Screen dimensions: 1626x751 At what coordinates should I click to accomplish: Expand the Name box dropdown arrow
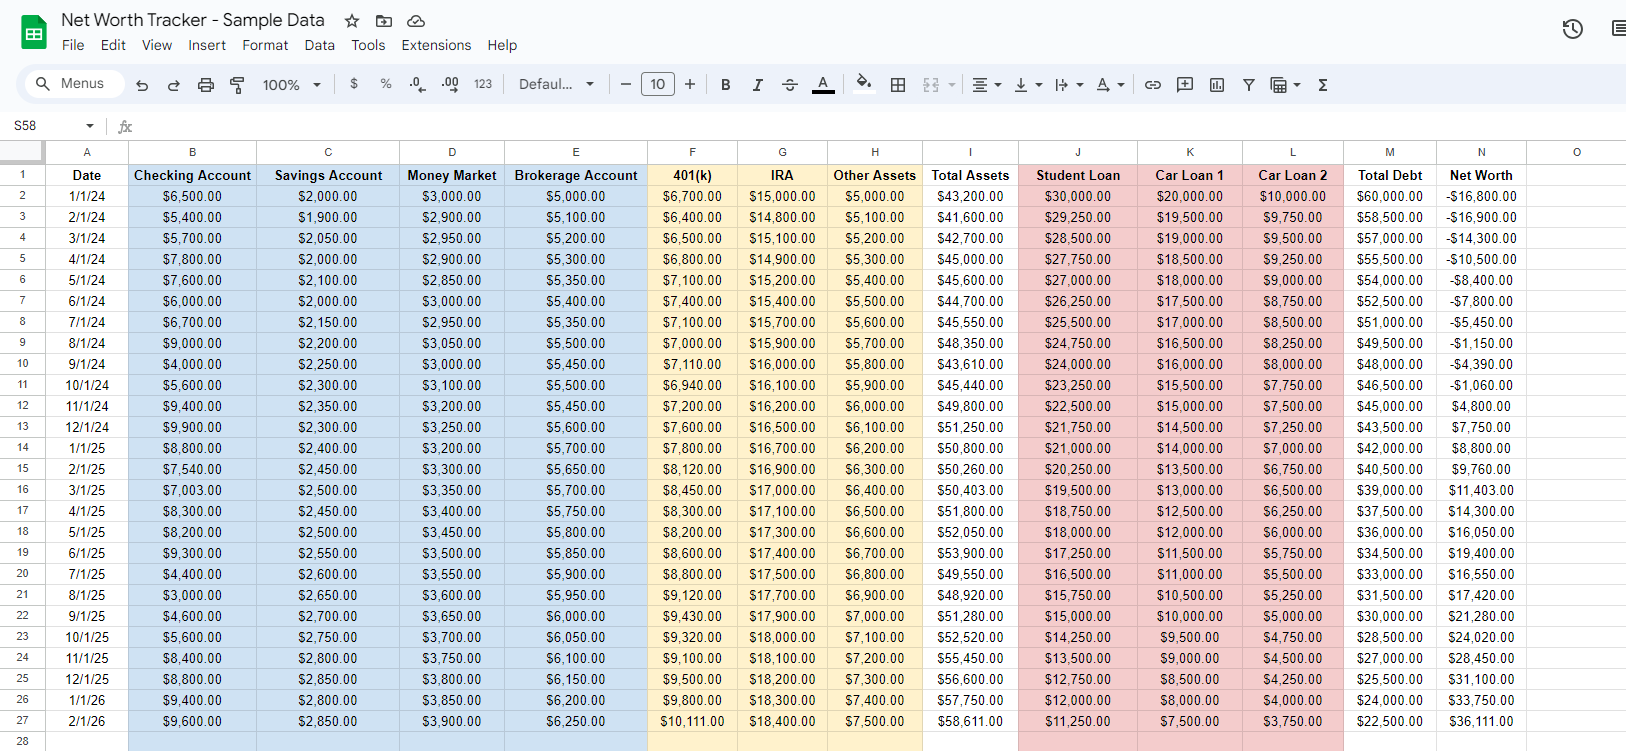click(90, 126)
